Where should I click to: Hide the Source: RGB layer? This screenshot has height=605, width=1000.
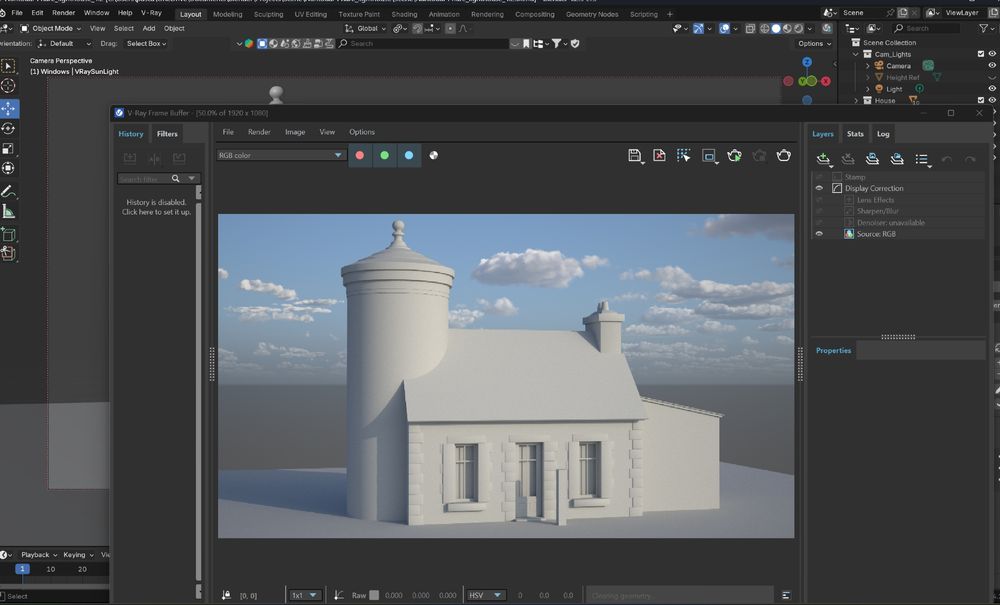click(x=820, y=234)
